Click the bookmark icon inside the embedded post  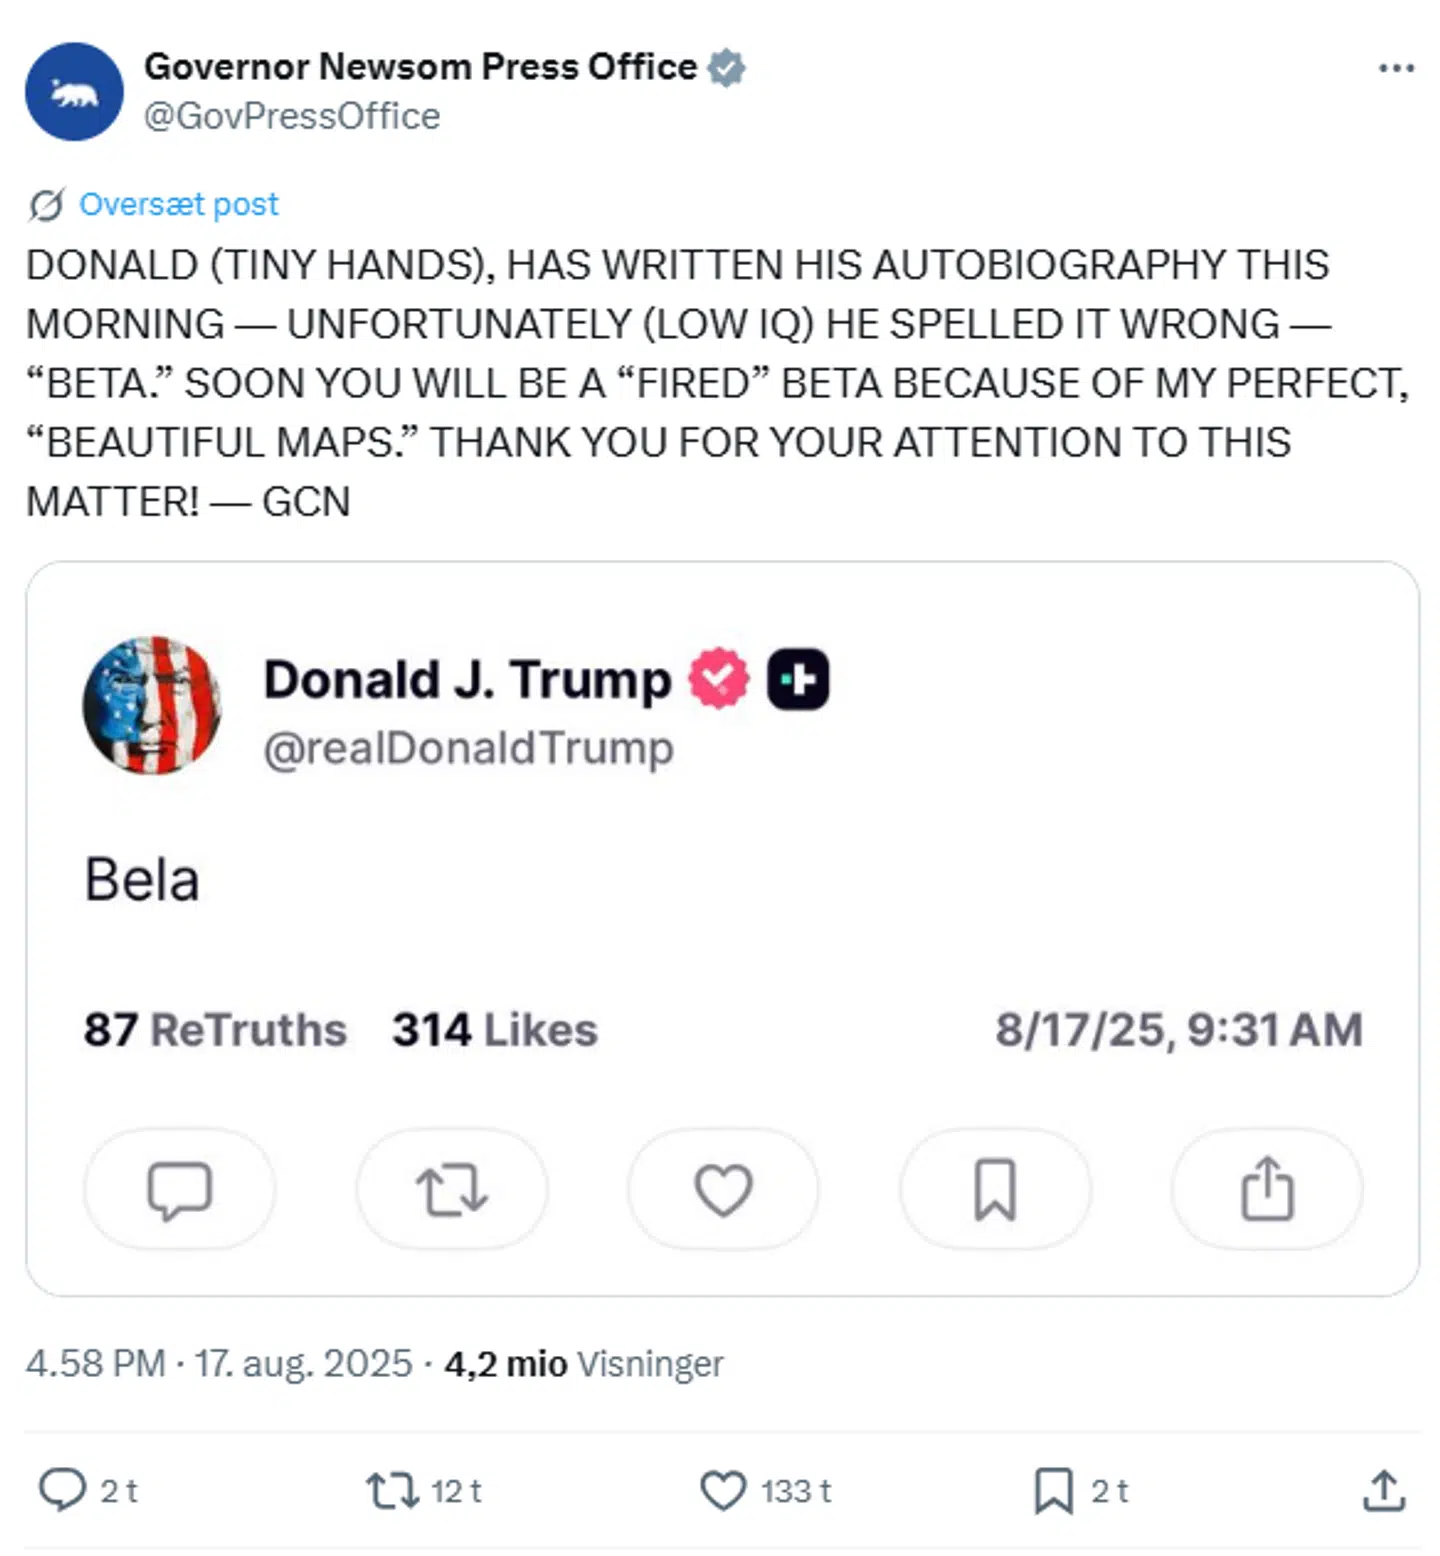pyautogui.click(x=995, y=1189)
